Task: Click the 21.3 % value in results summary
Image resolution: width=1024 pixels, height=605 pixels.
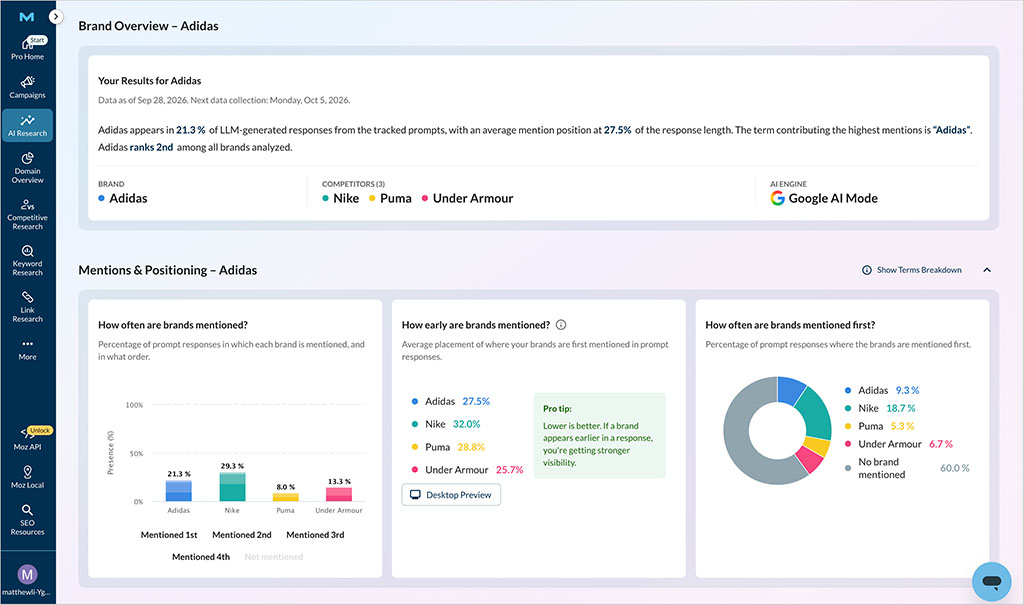Action: pyautogui.click(x=191, y=130)
